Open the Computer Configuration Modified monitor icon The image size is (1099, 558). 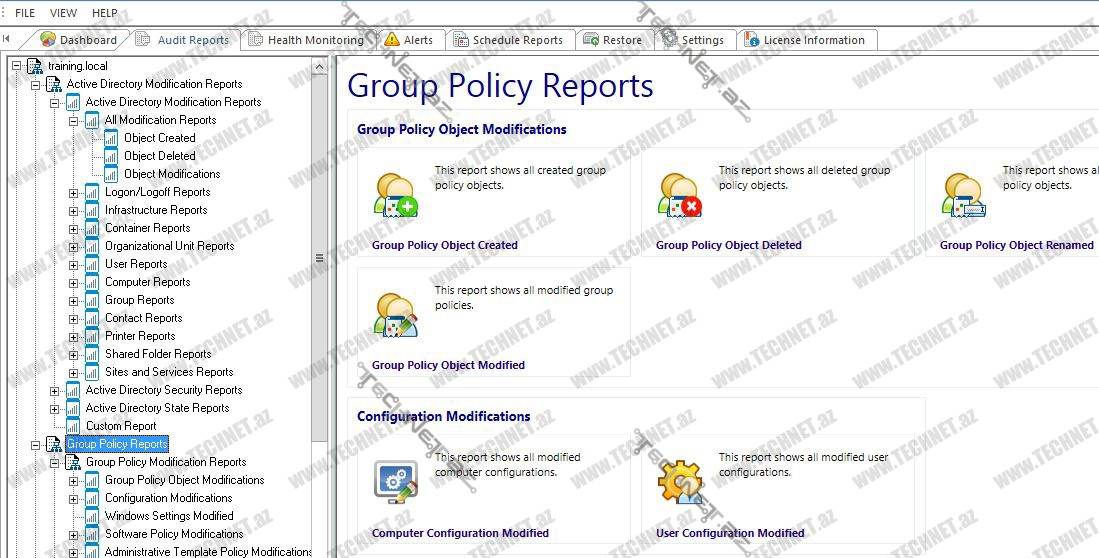(395, 482)
